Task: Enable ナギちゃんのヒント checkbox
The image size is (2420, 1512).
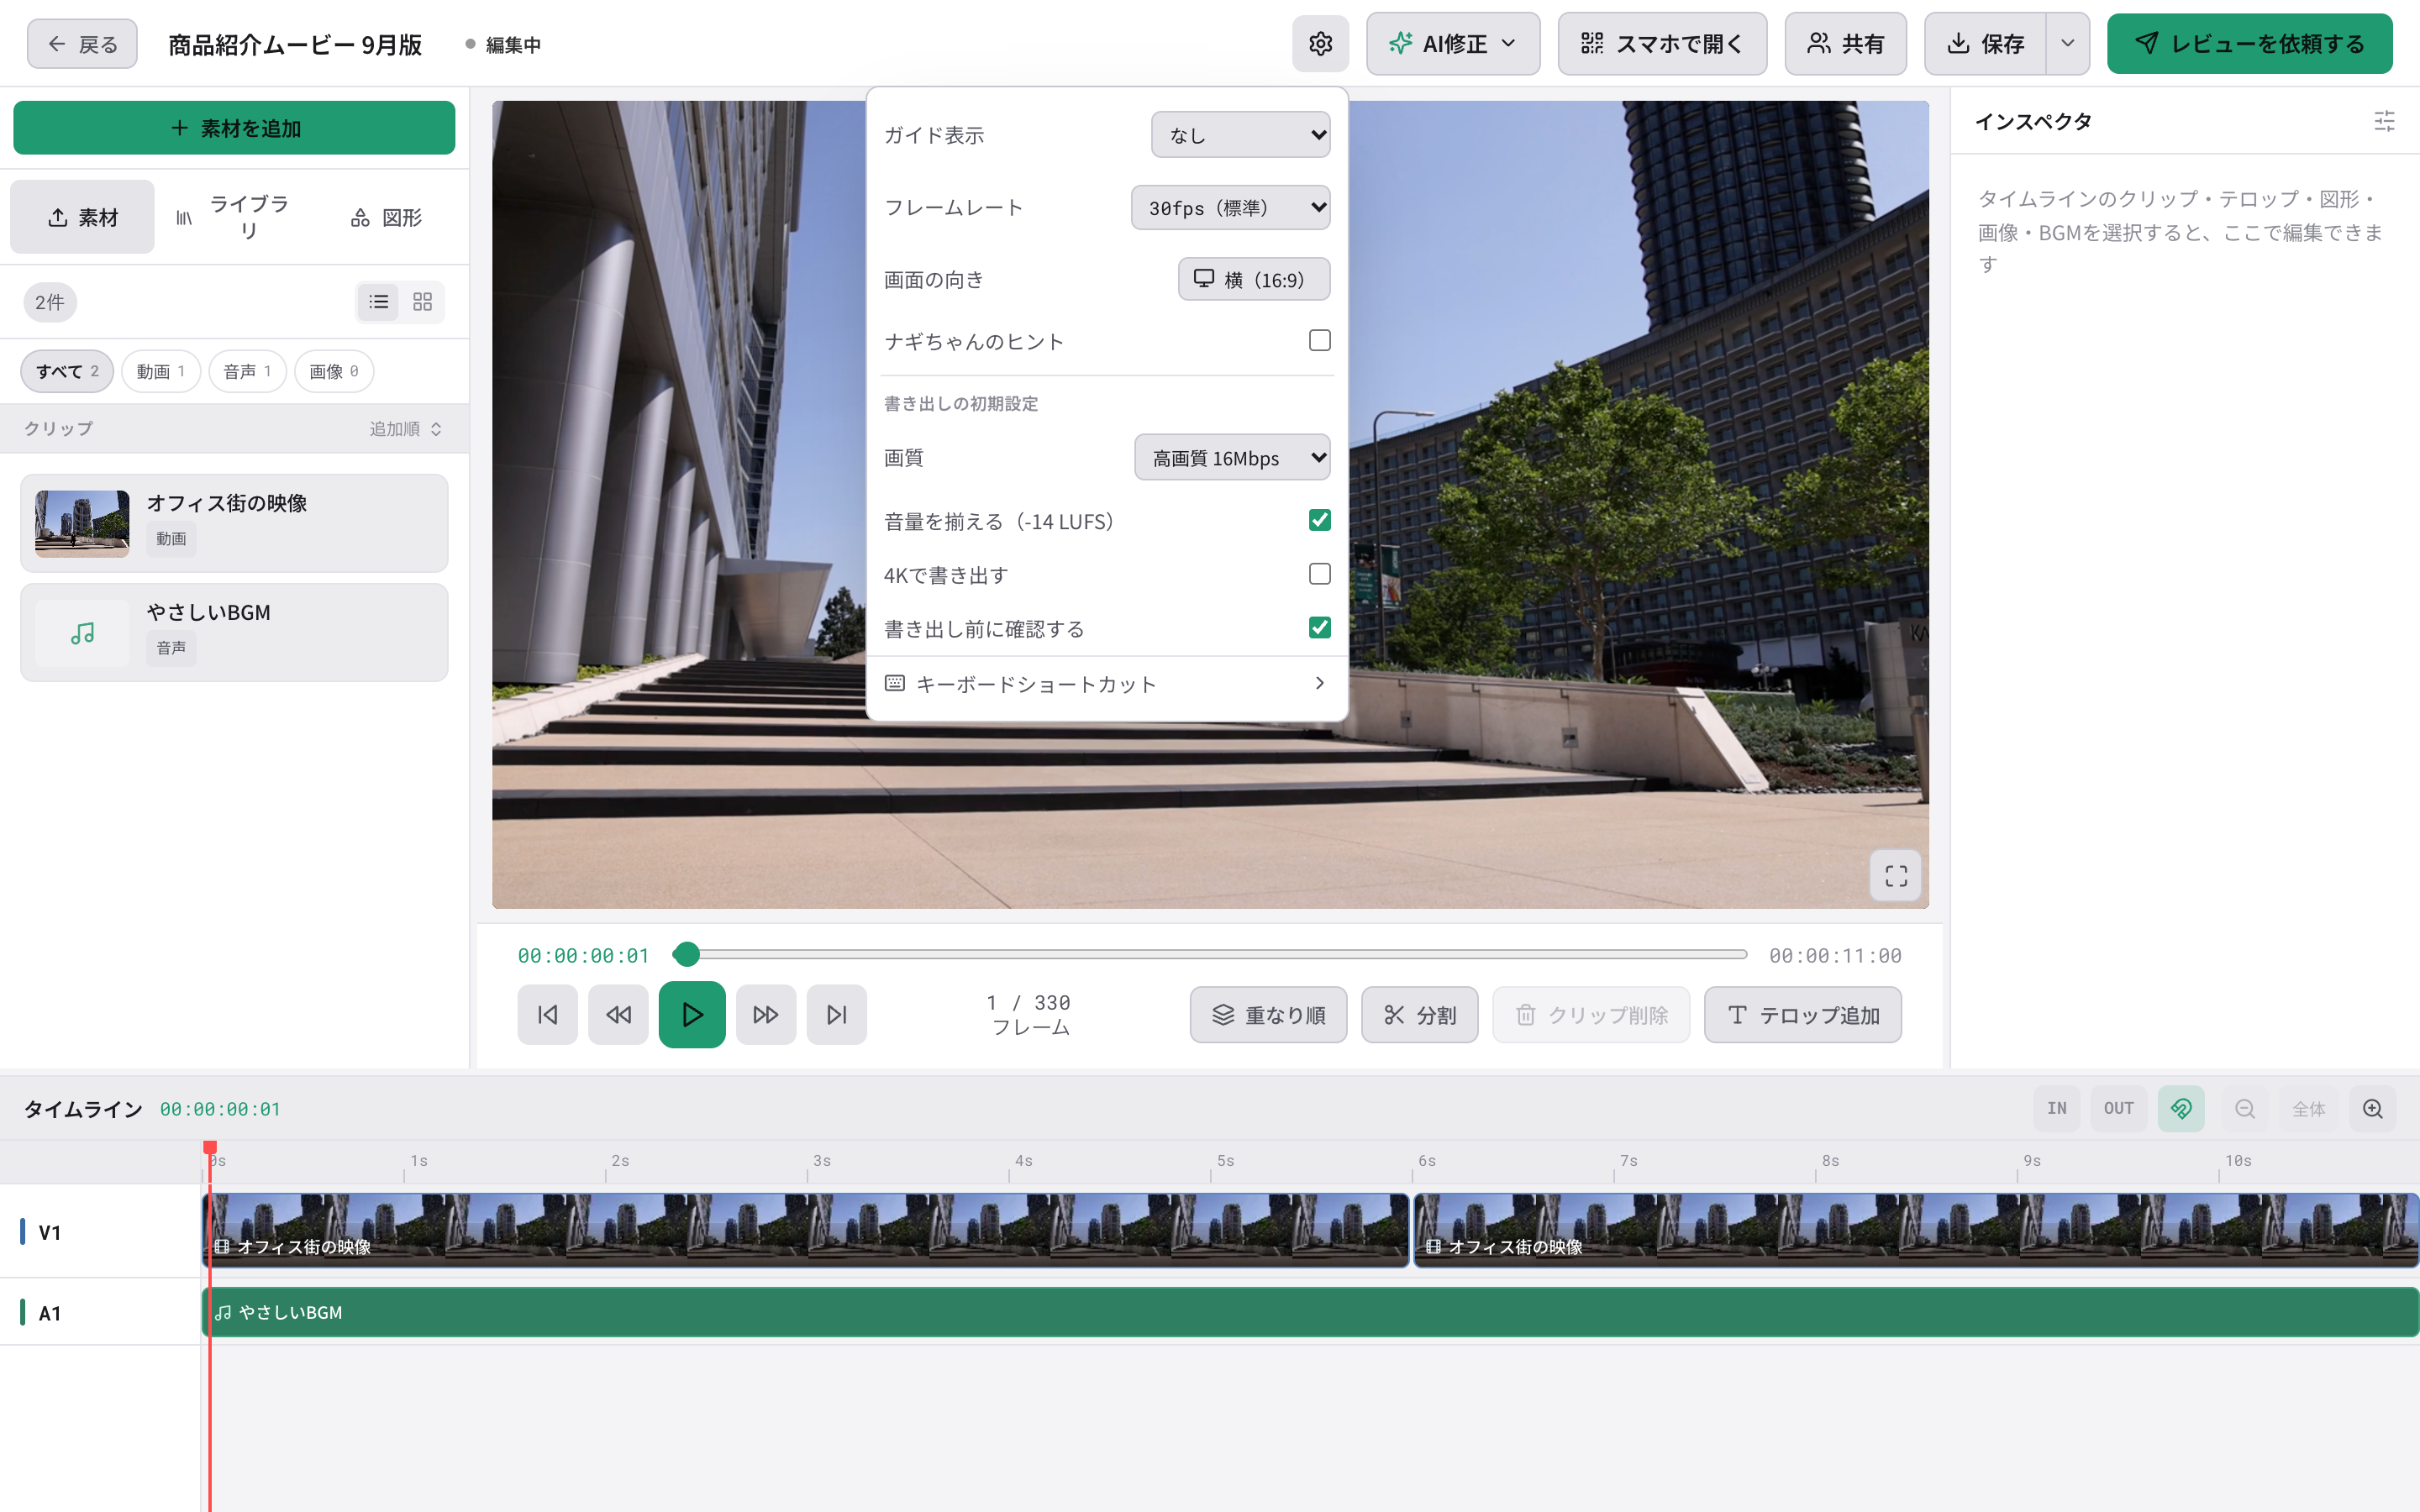Action: [x=1320, y=340]
